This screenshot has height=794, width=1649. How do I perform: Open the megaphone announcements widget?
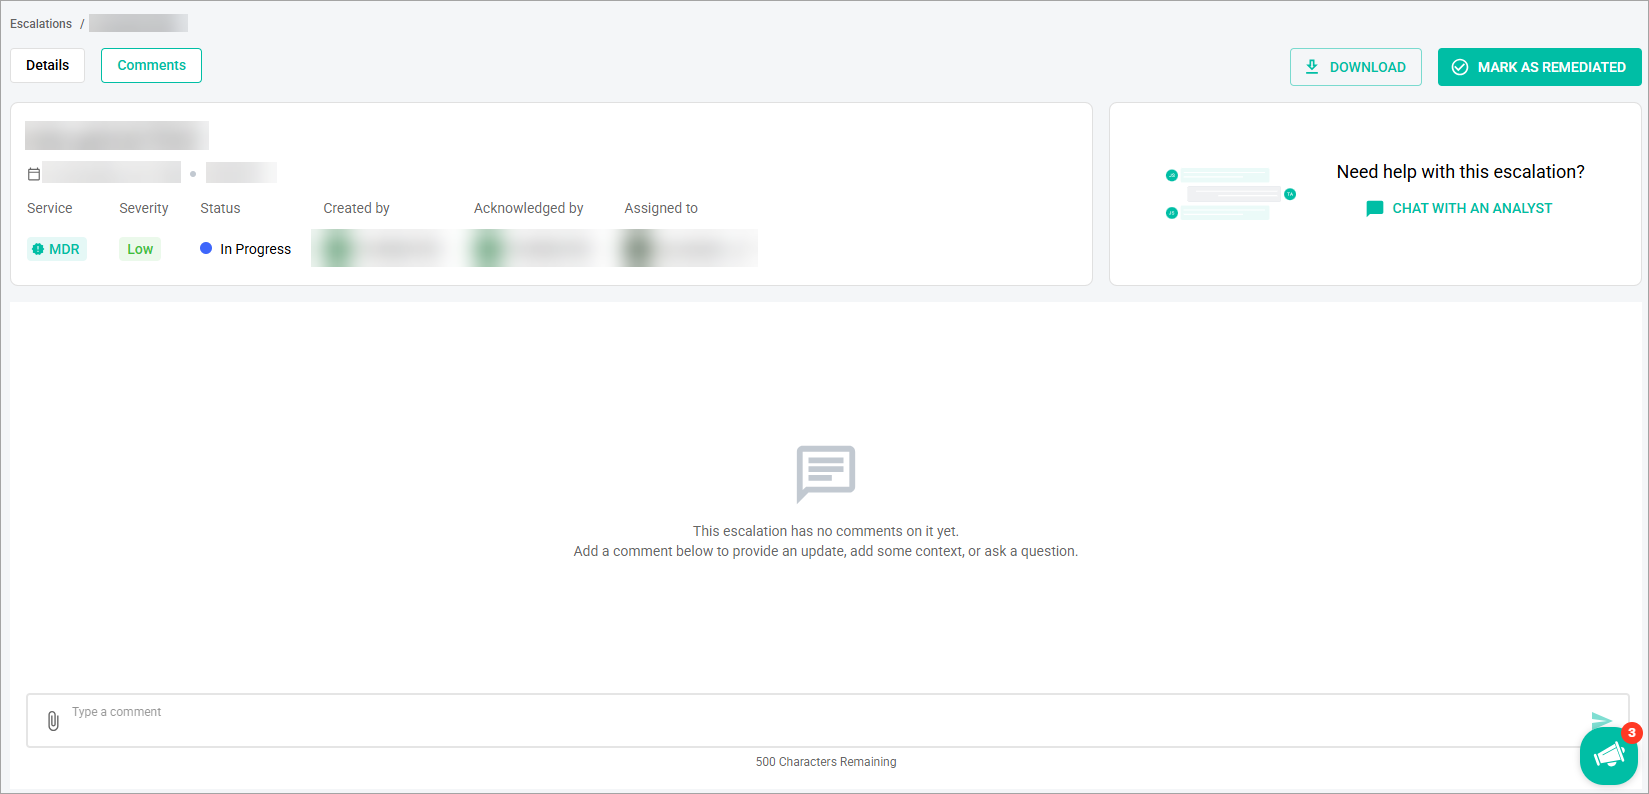coord(1608,755)
